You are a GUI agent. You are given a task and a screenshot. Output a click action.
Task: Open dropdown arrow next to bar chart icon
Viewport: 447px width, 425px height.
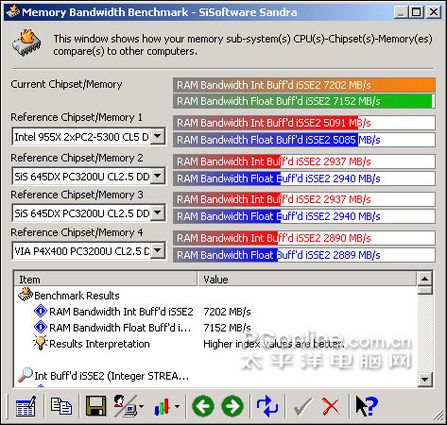point(177,407)
